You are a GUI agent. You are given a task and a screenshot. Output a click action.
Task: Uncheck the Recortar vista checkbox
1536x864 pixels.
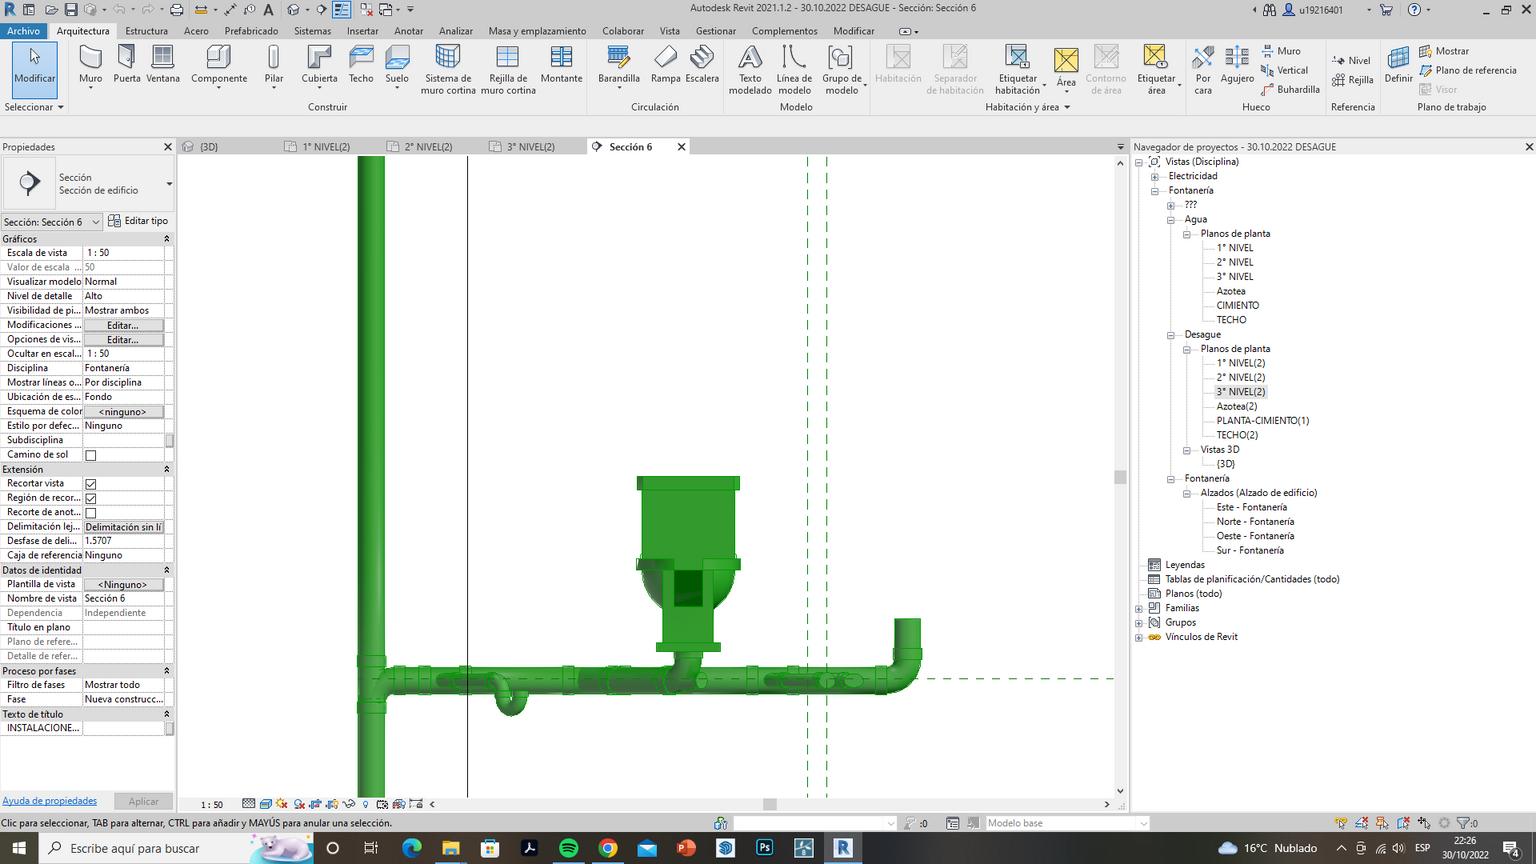[91, 484]
